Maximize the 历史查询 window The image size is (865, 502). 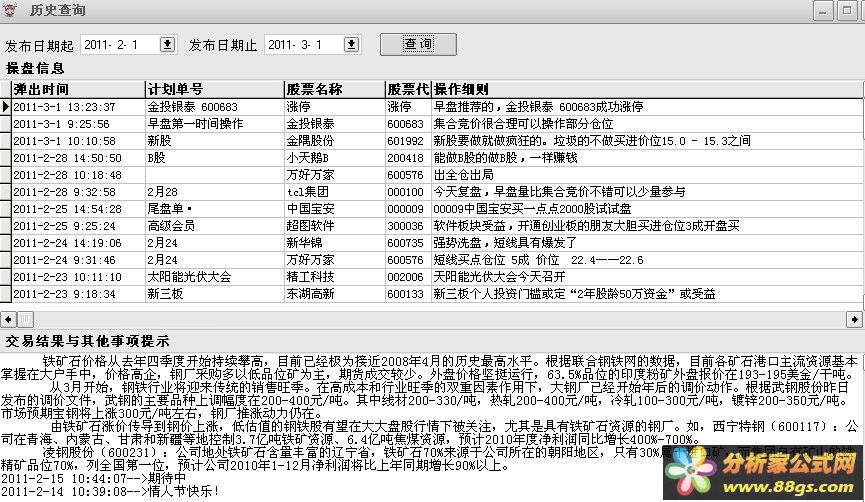[846, 10]
